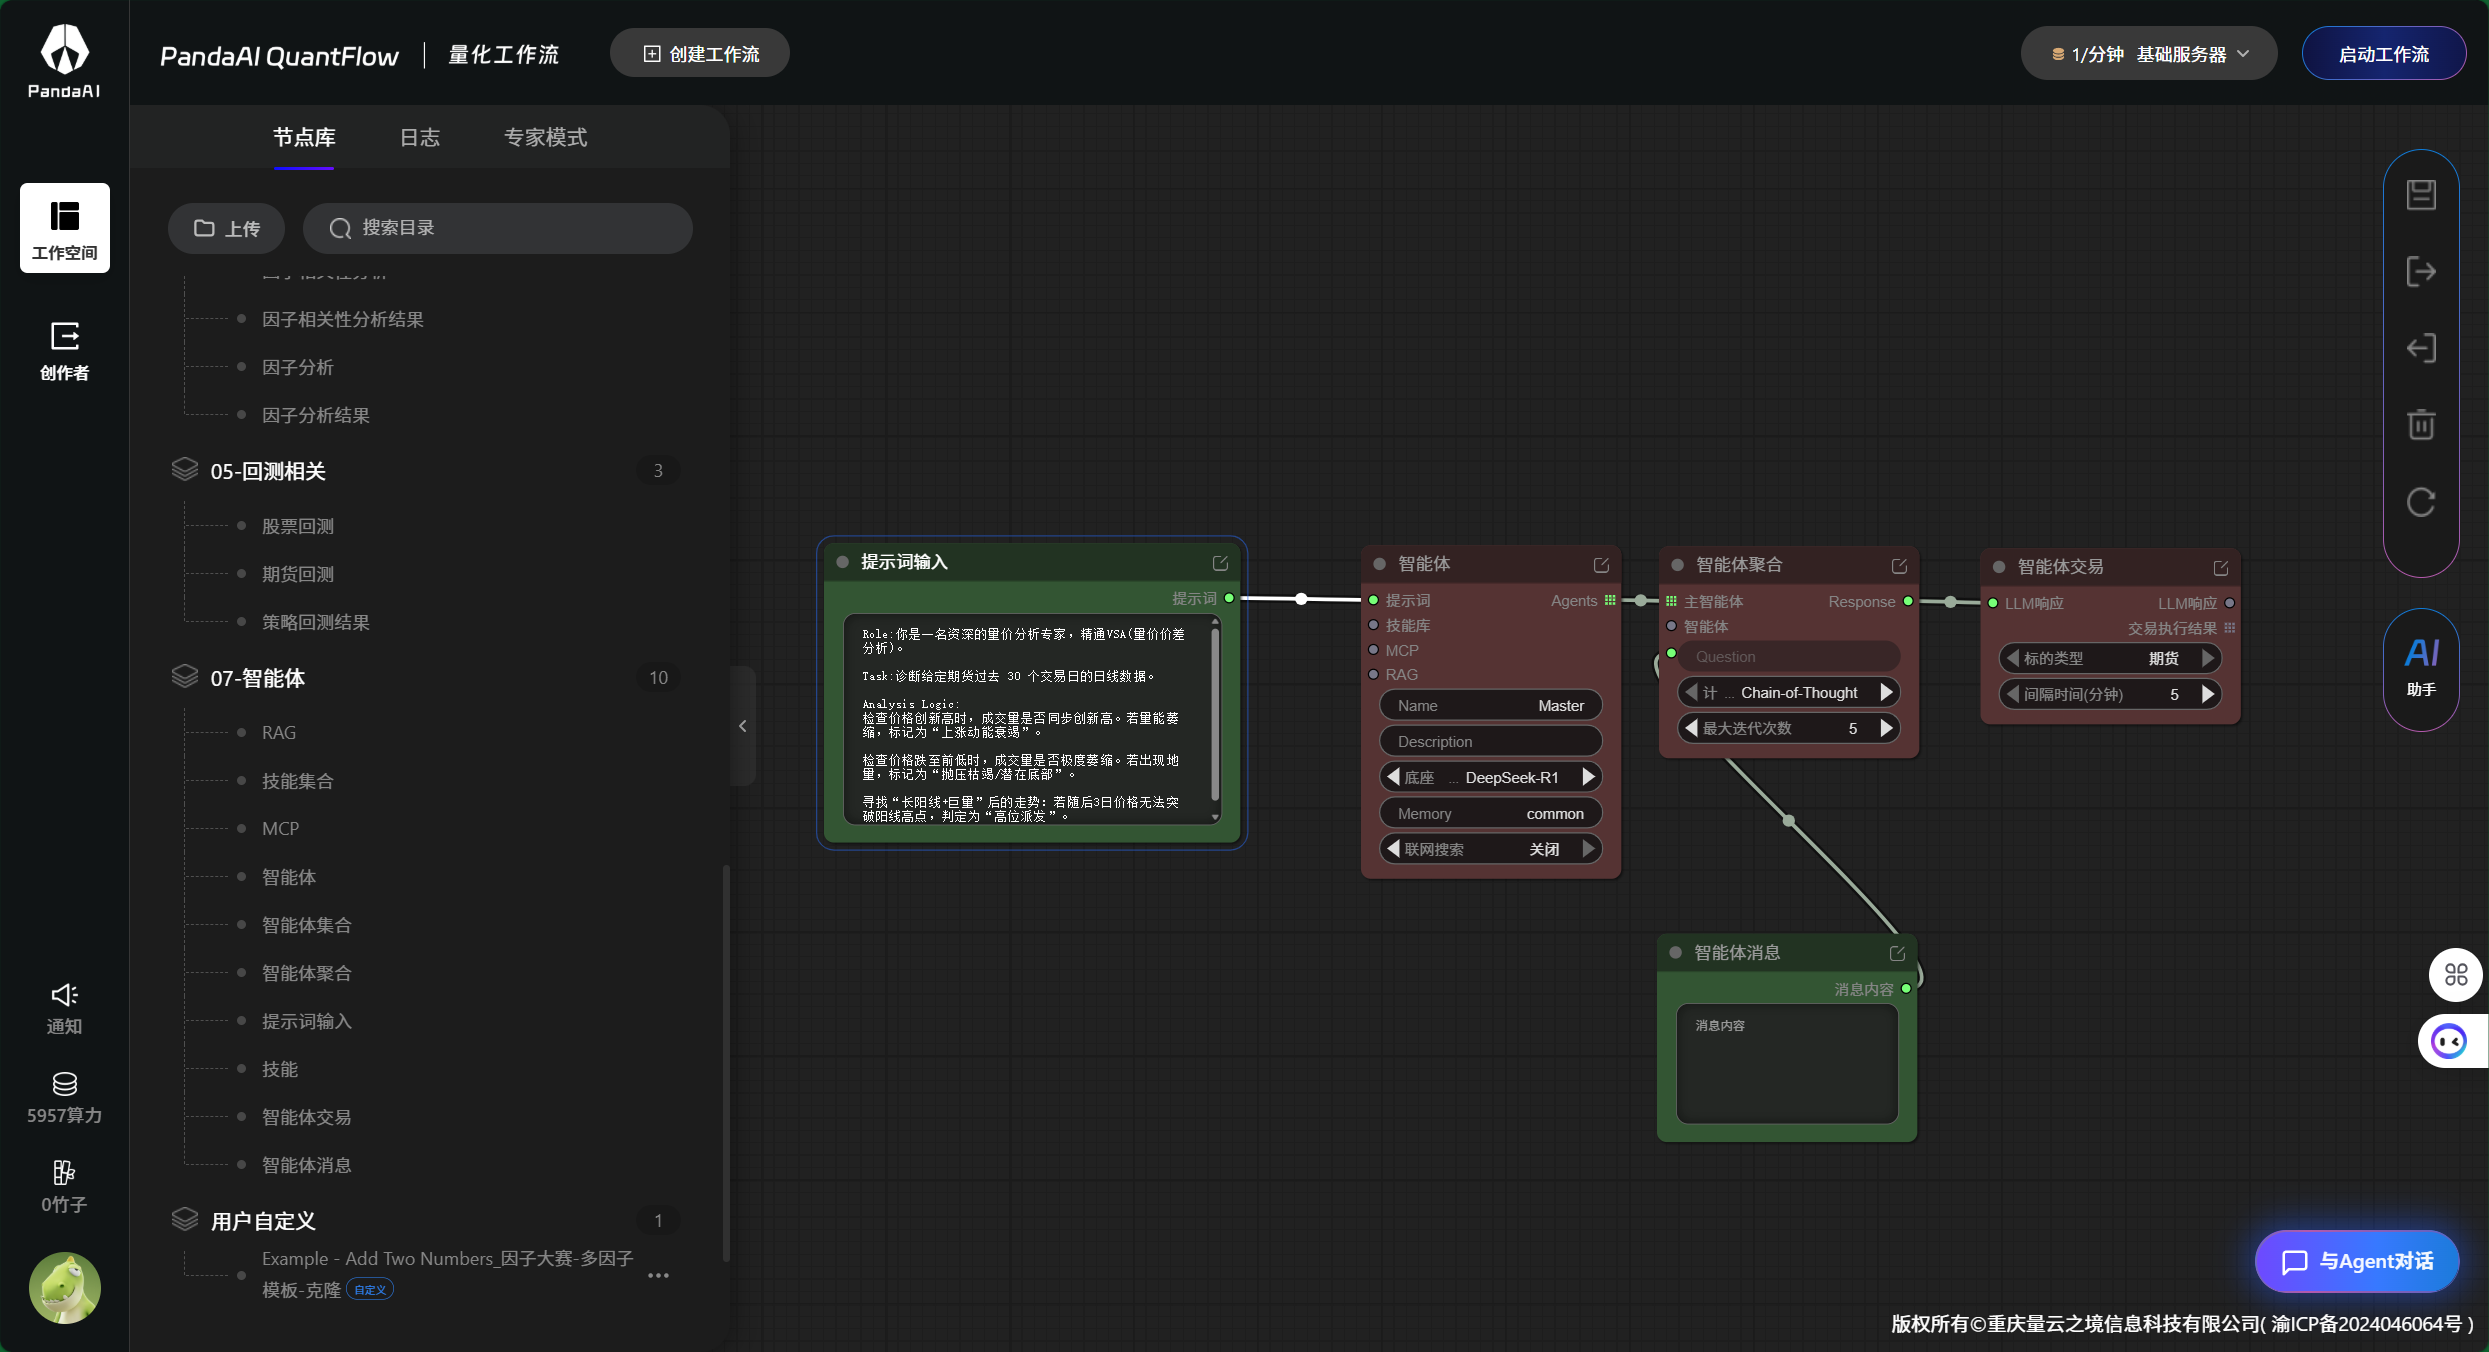The image size is (2489, 1352).
Task: Open the 1/分钟 基础服务器 dropdown
Action: tap(2148, 53)
